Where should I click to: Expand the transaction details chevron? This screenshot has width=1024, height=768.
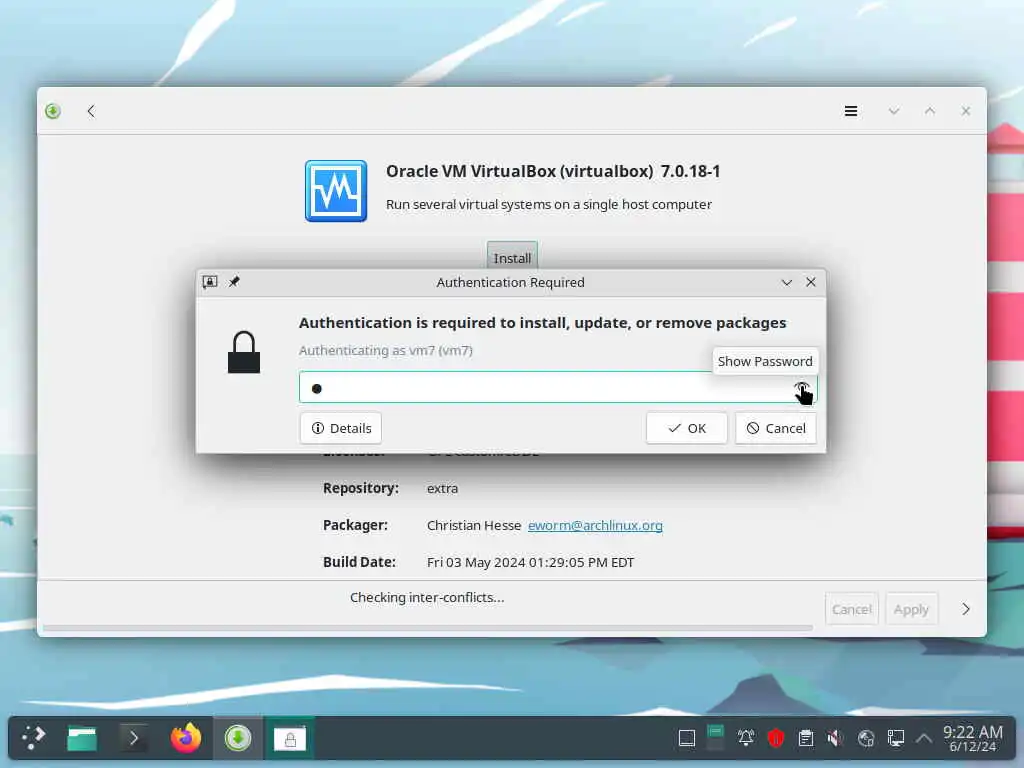[965, 609]
